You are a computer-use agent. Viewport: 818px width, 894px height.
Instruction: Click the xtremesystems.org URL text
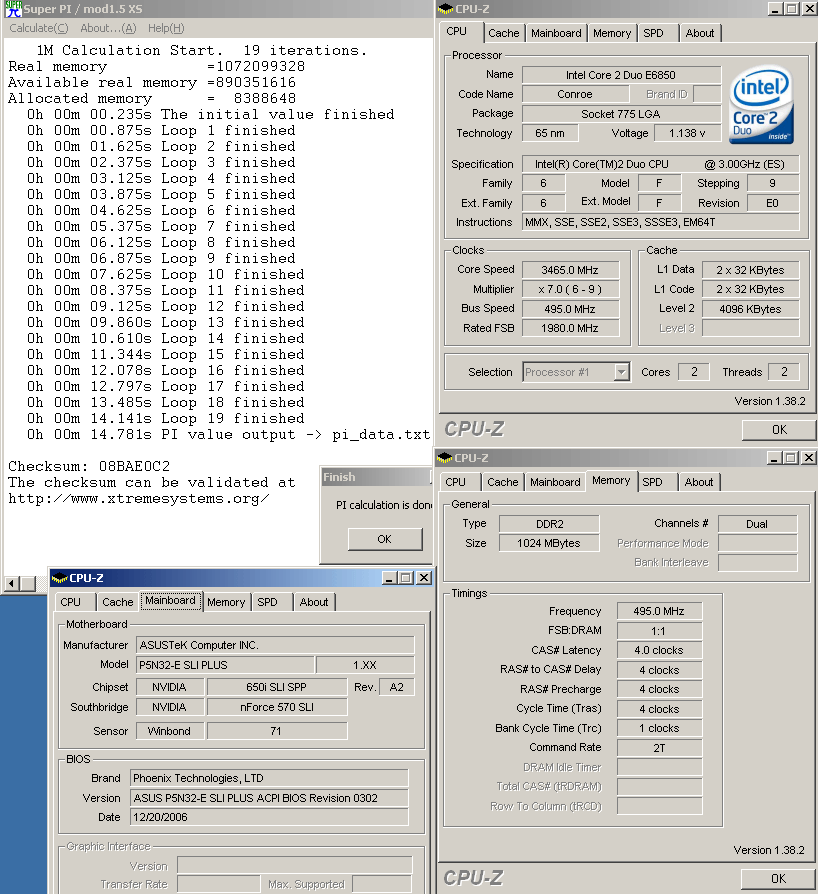139,499
